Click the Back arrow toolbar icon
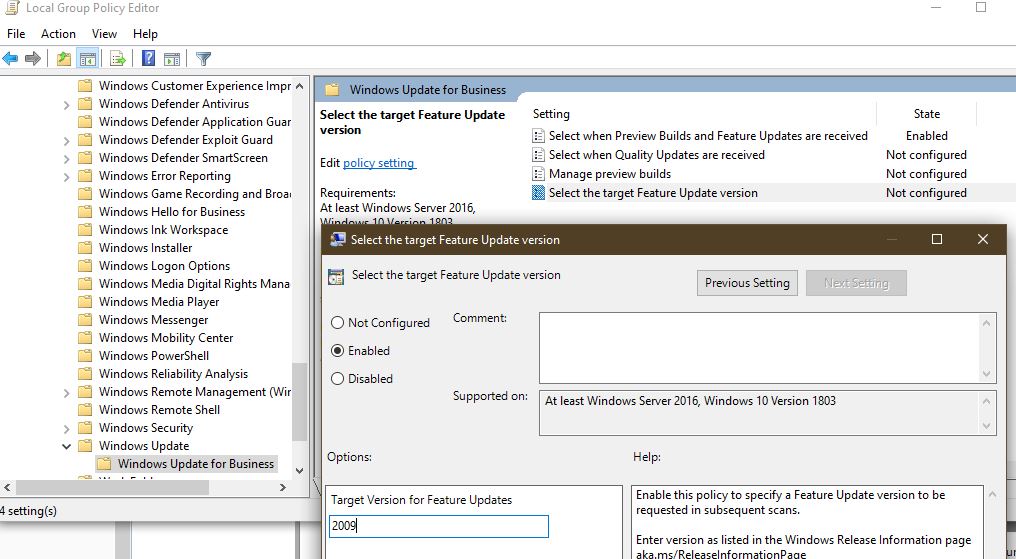 (10, 59)
